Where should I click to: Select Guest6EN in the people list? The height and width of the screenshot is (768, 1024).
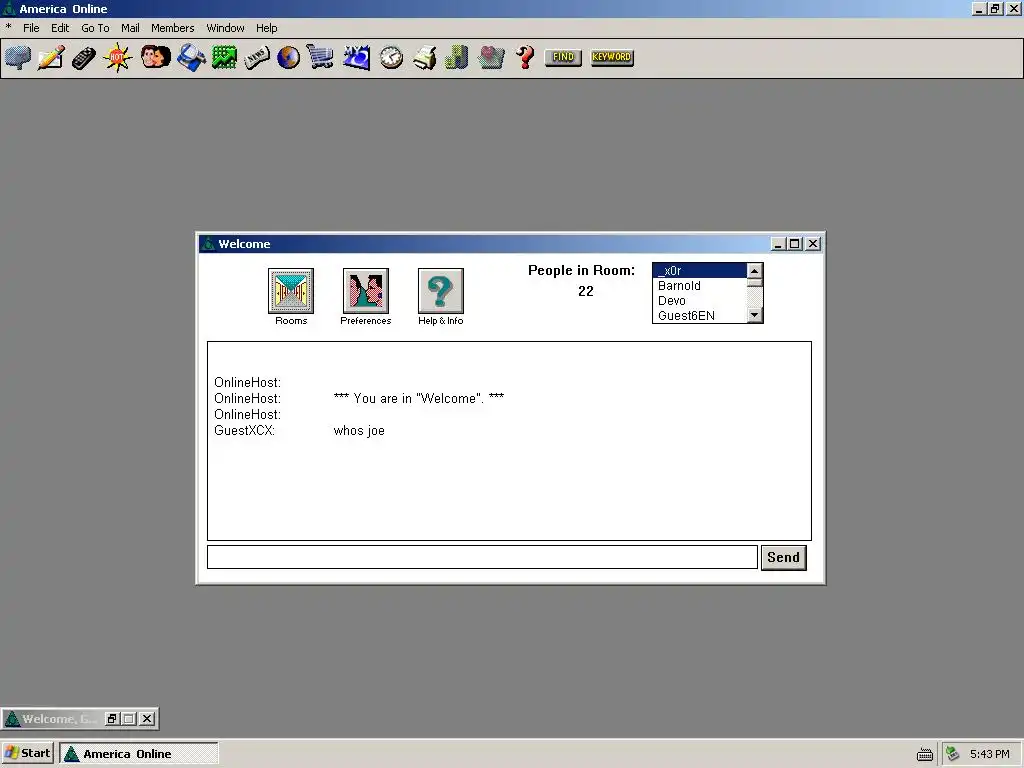(700, 315)
